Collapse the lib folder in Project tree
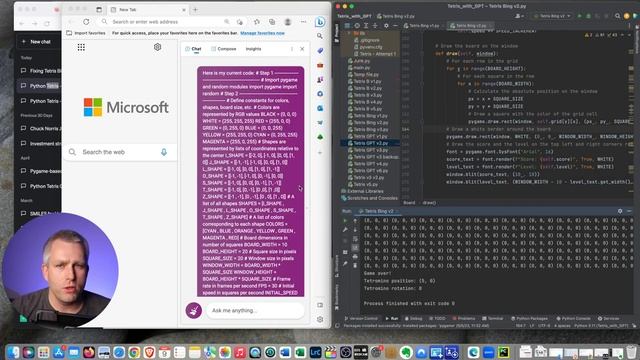The height and width of the screenshot is (360, 640). click(x=349, y=33)
